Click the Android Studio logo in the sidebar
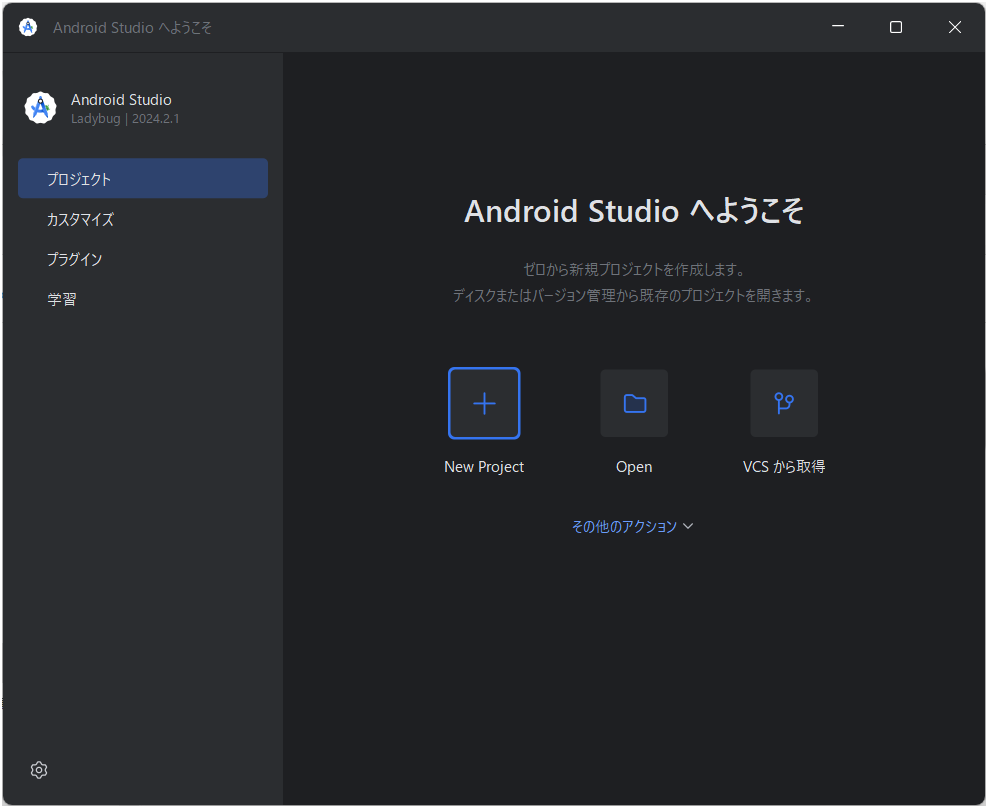The width and height of the screenshot is (988, 808). click(40, 107)
